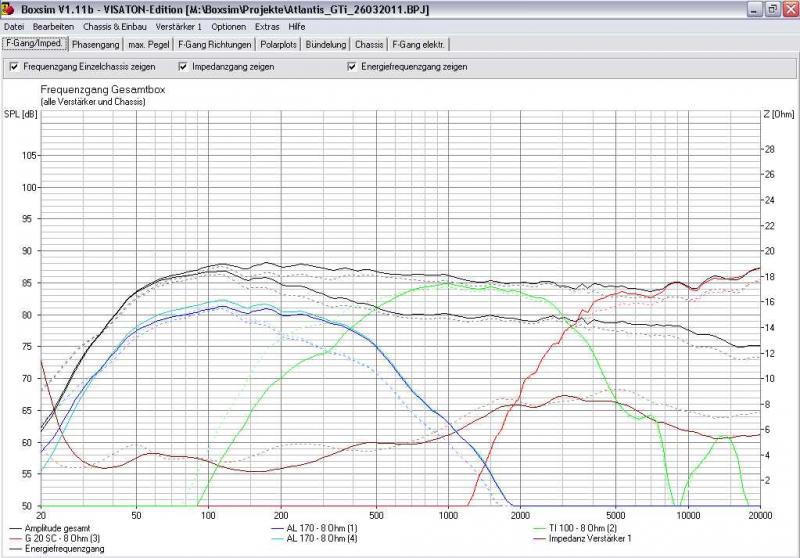
Task: Switch to the max. Pegel tab
Action: [148, 45]
